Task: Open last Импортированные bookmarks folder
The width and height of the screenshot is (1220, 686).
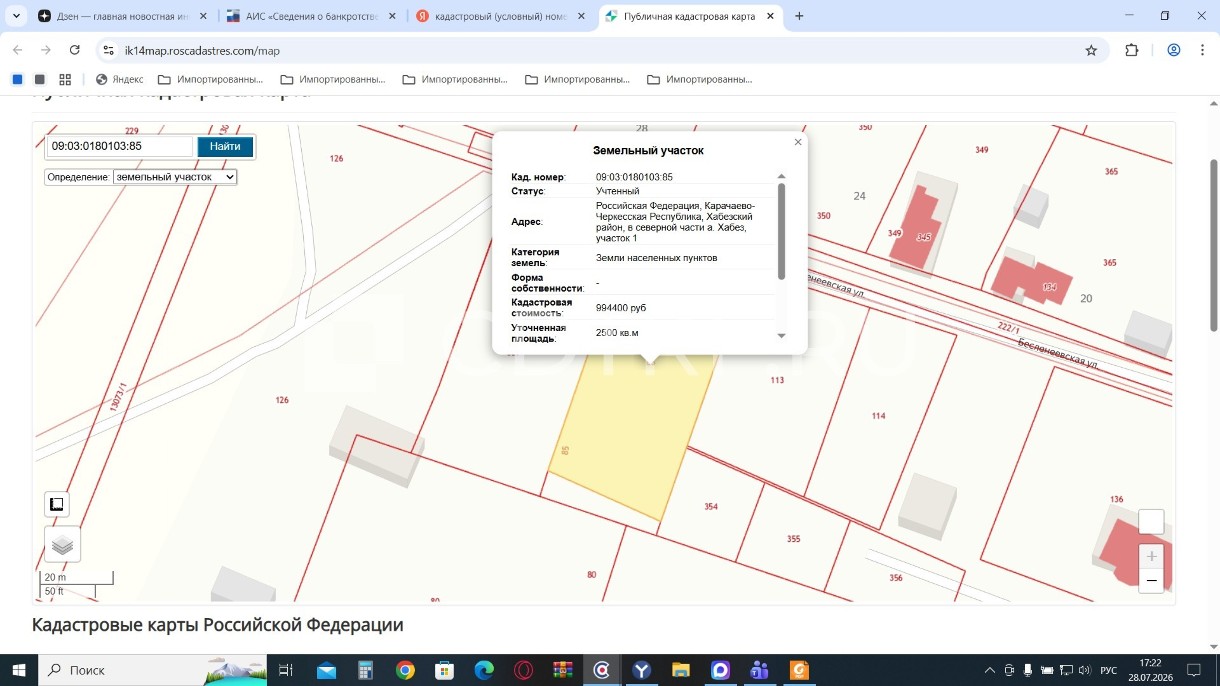Action: 700,79
